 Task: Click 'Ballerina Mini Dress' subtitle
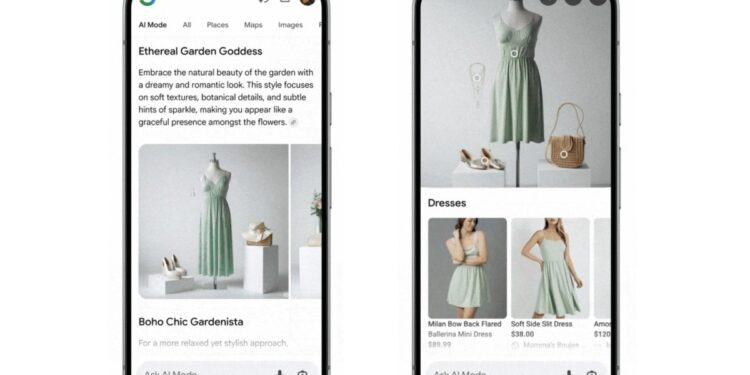click(x=460, y=334)
